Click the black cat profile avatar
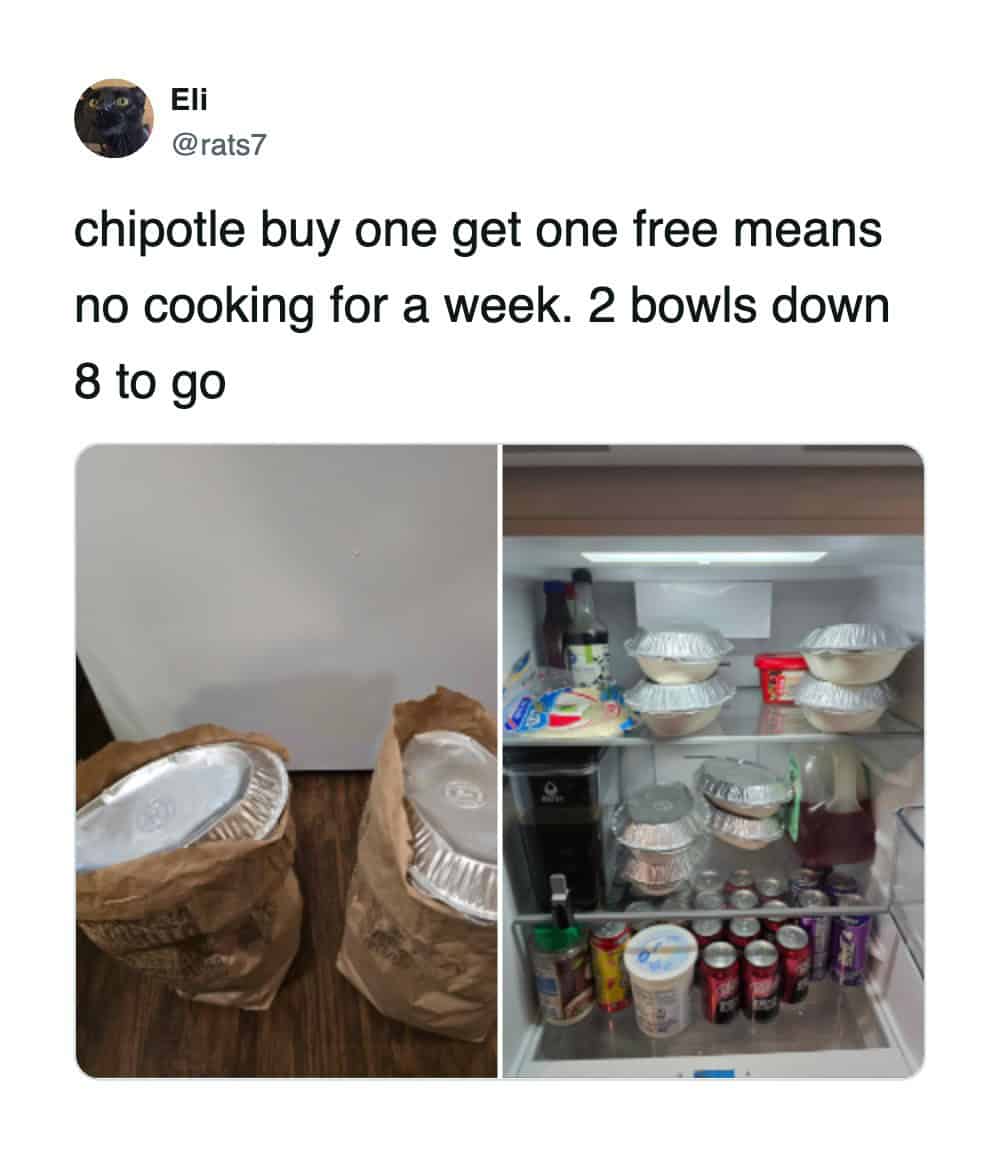This screenshot has width=996, height=1152. click(x=114, y=118)
